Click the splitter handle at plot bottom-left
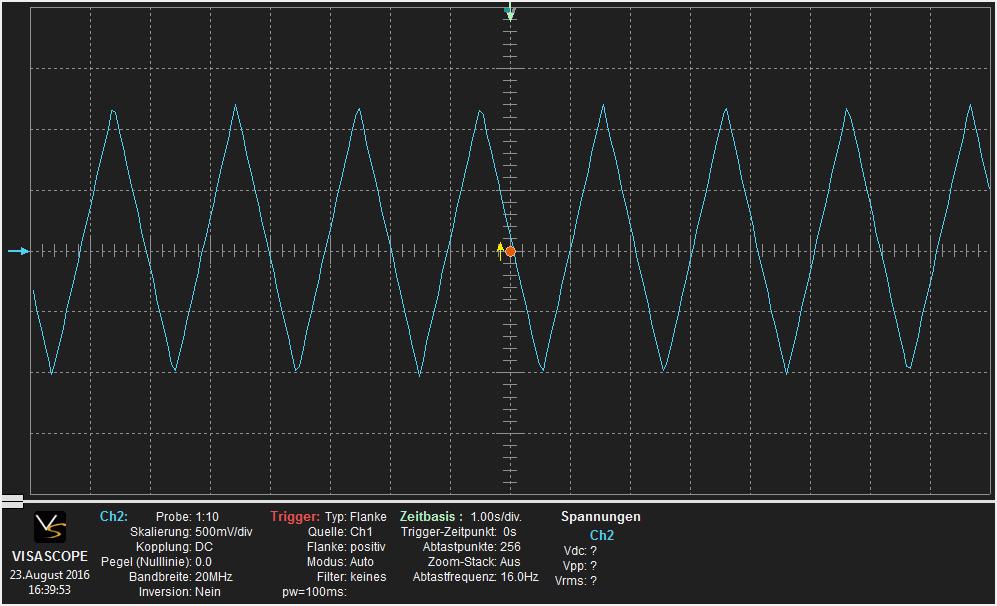997x606 pixels. click(x=12, y=502)
